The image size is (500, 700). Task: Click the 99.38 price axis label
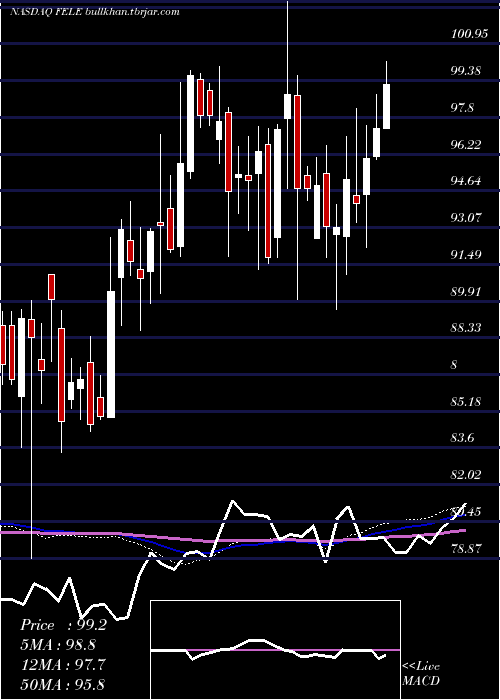pyautogui.click(x=466, y=71)
